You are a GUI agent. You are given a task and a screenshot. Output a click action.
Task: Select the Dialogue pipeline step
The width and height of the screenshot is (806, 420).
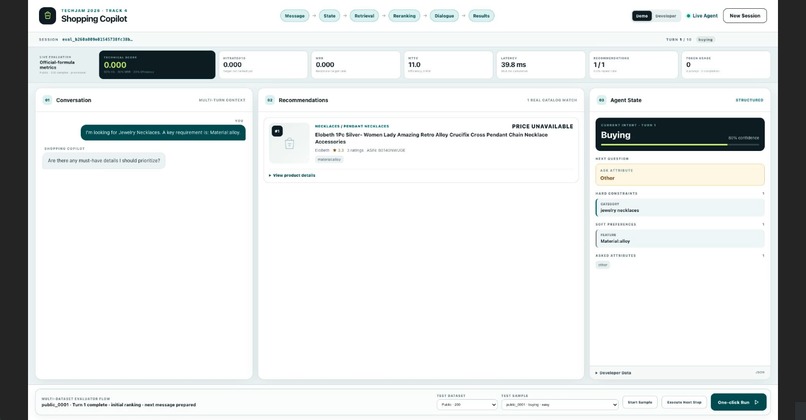pos(444,16)
